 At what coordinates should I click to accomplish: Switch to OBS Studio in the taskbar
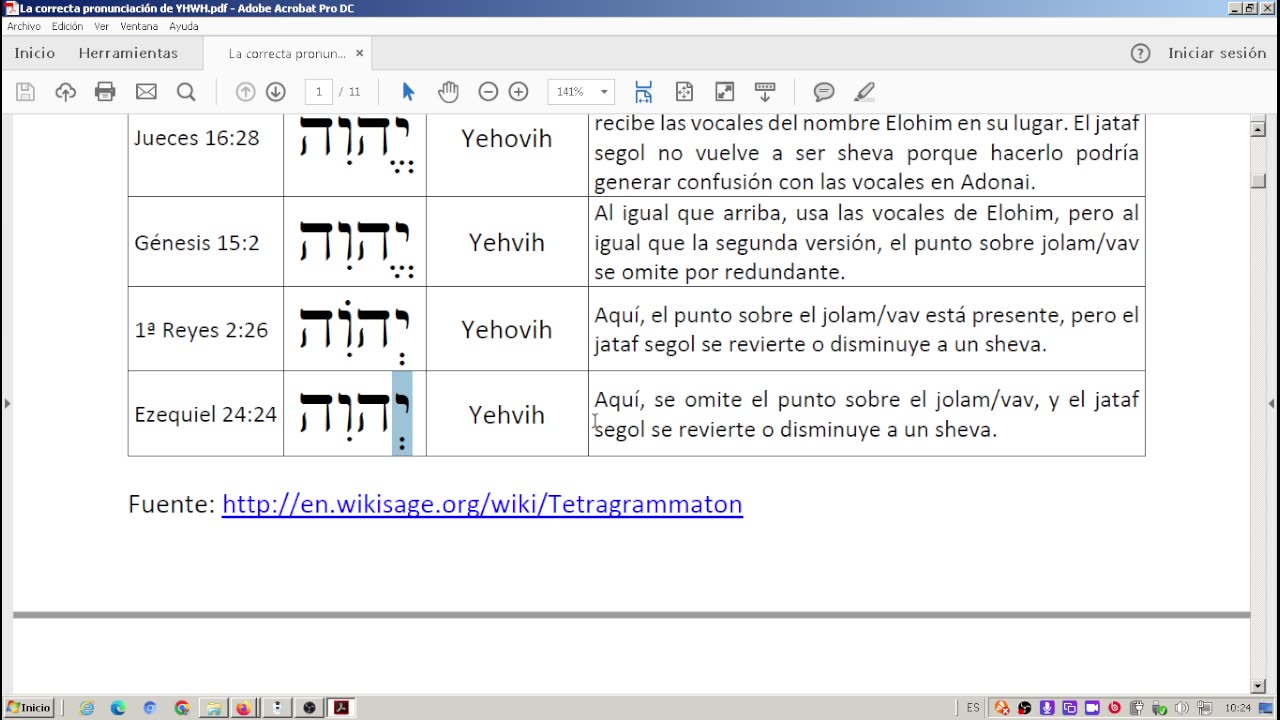[309, 708]
